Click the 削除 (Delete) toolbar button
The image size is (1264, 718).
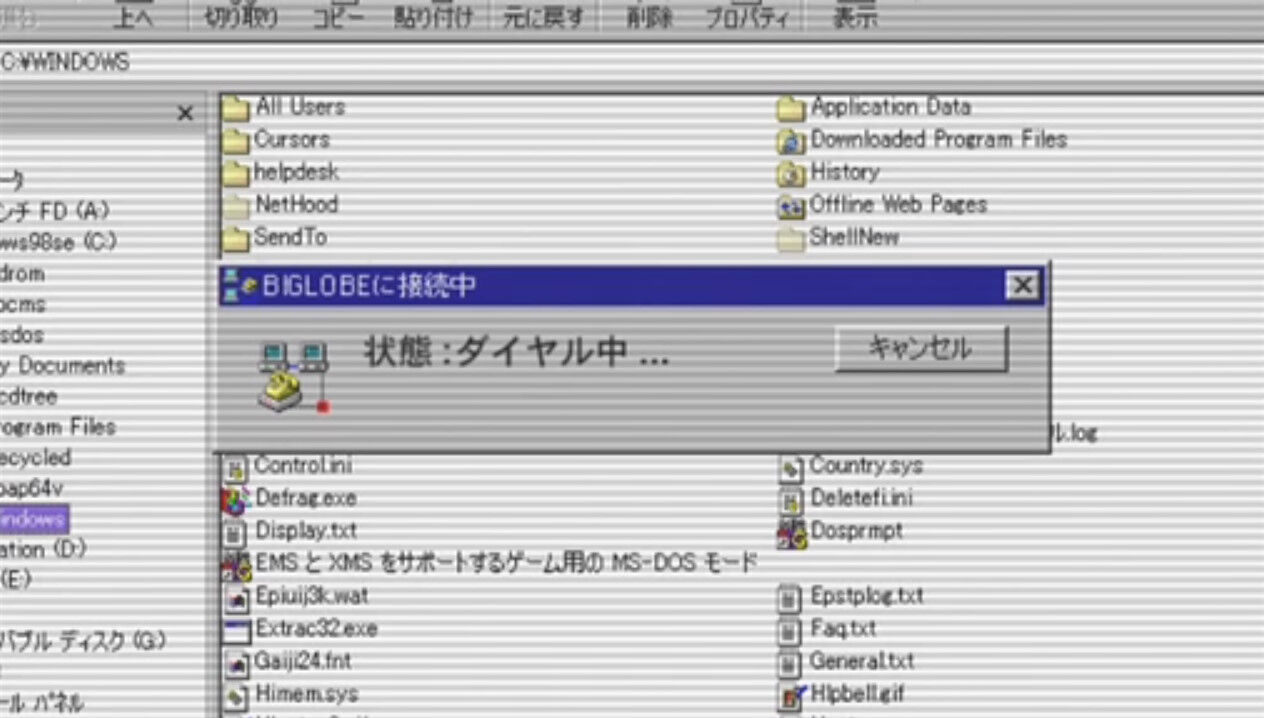point(650,16)
